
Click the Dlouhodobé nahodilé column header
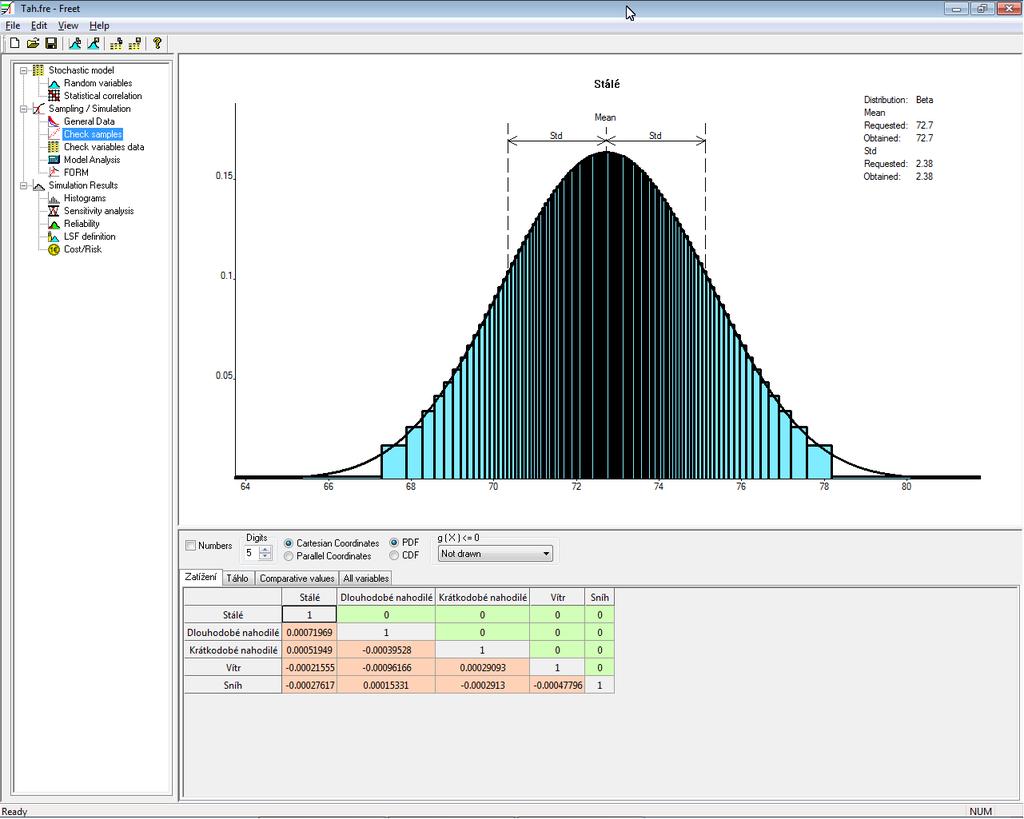point(386,598)
